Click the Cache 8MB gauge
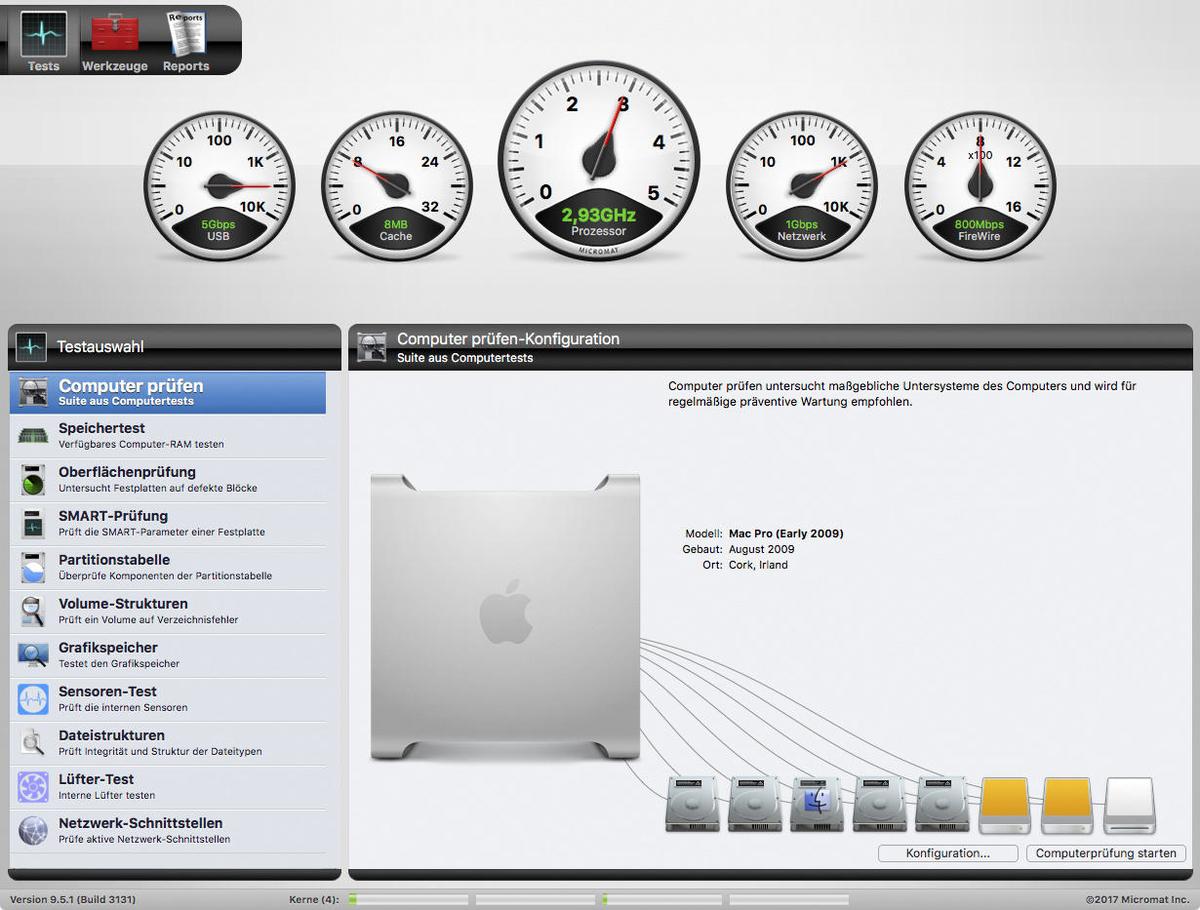The width and height of the screenshot is (1200, 910). pos(396,186)
